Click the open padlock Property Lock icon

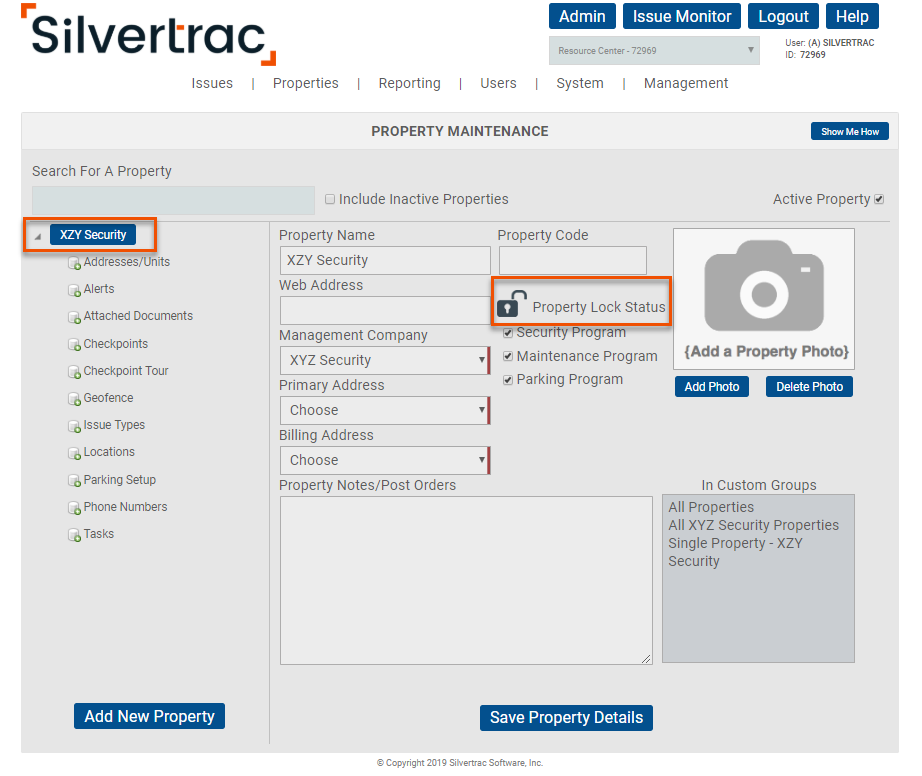511,304
